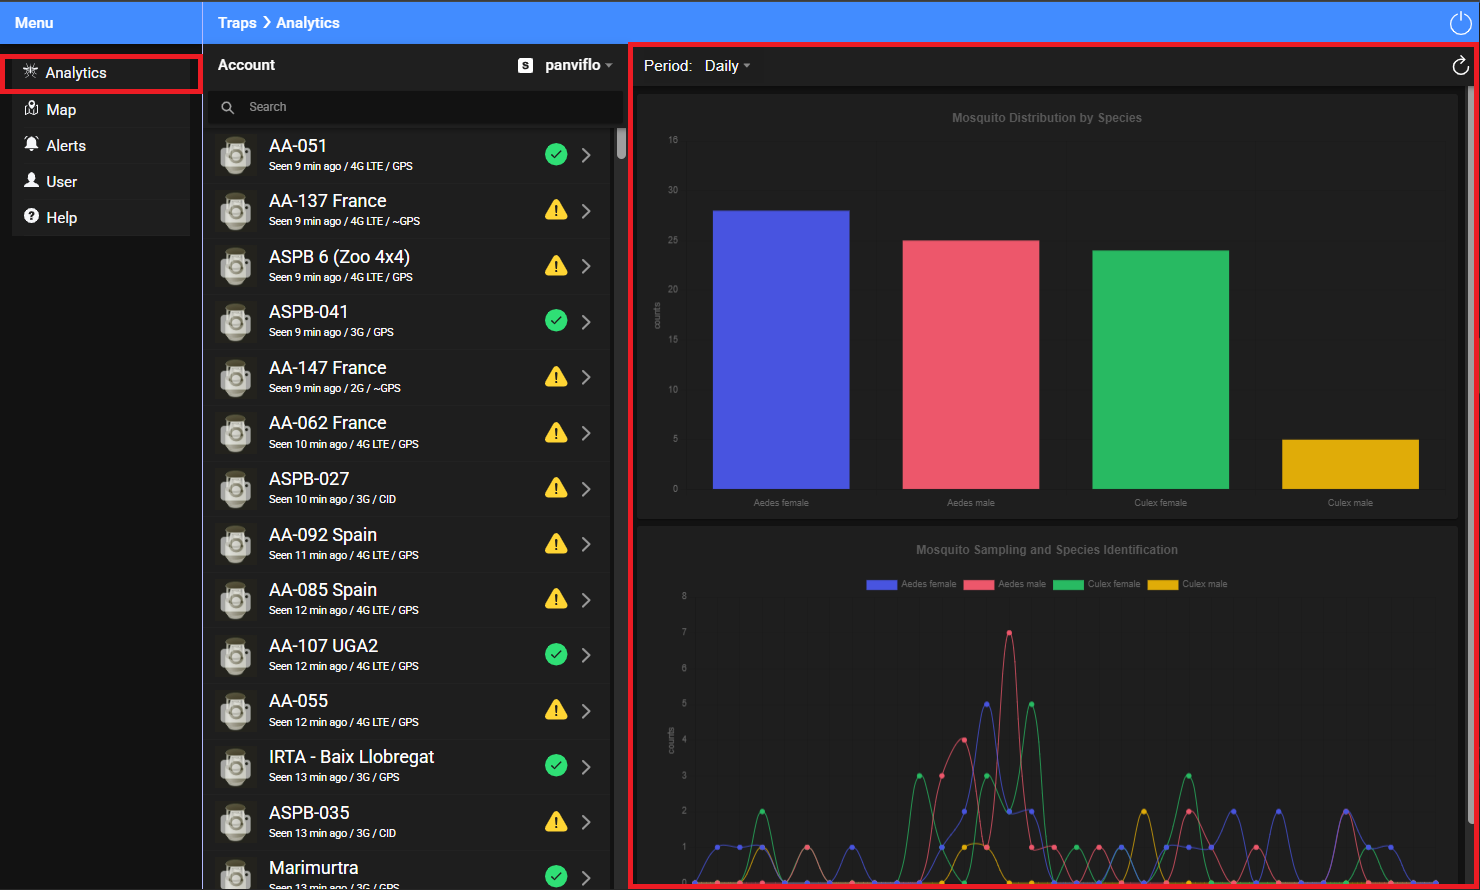This screenshot has width=1480, height=890.
Task: Click the Analytics breadcrumb link
Action: pyautogui.click(x=308, y=23)
